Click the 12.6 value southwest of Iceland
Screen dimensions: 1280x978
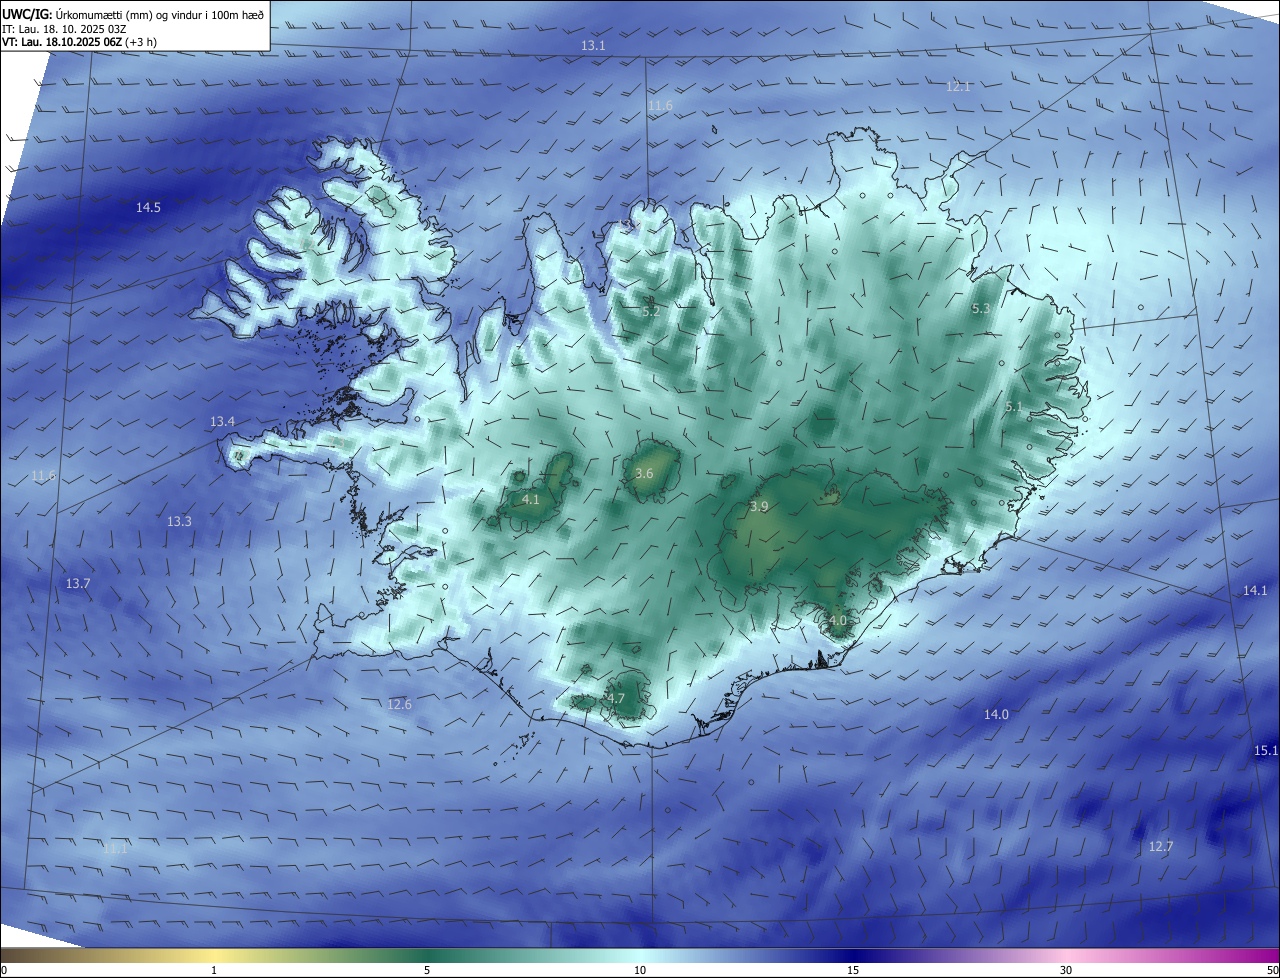[399, 705]
